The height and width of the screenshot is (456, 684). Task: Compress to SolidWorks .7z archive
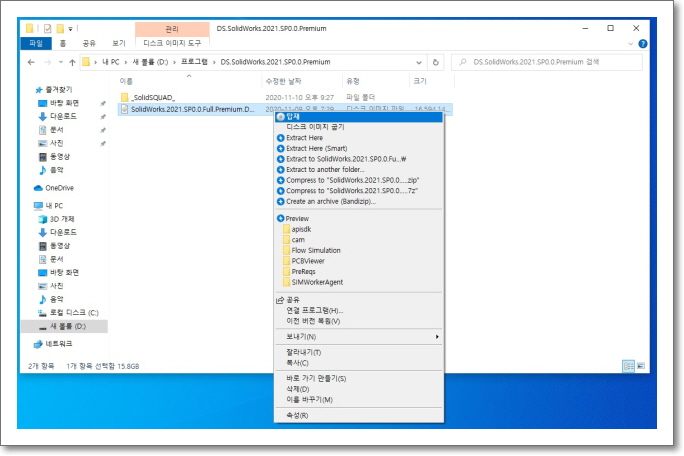[x=359, y=191]
